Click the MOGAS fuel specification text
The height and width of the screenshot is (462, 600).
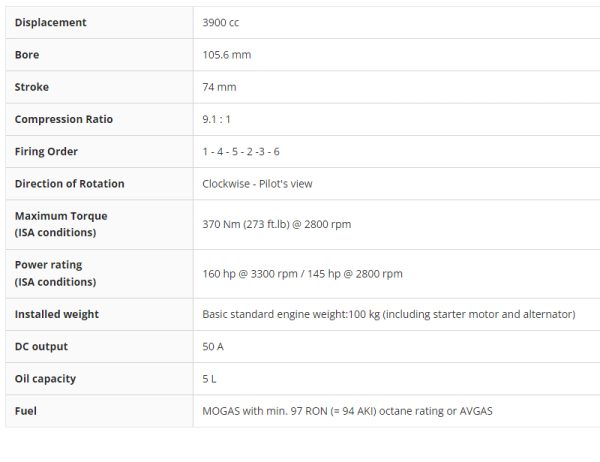[347, 411]
